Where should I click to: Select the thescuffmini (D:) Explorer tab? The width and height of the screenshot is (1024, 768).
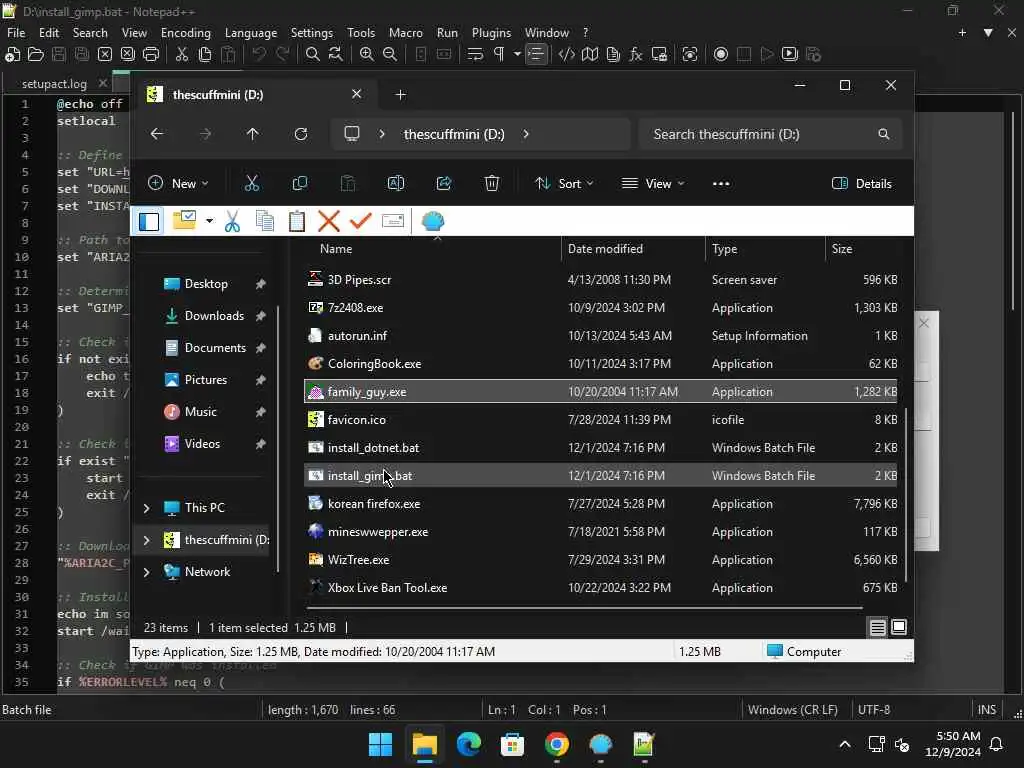click(255, 95)
